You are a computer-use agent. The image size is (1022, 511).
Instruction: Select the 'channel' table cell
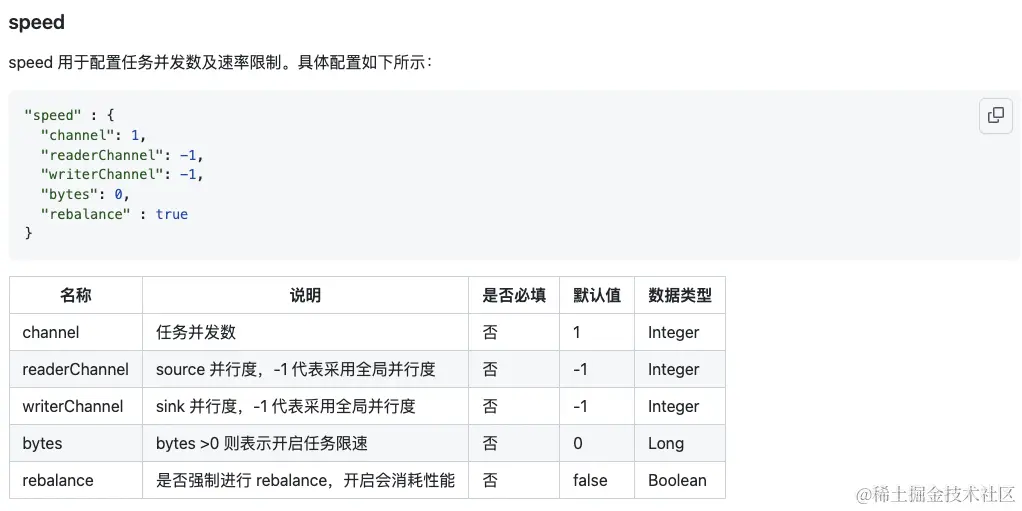click(x=76, y=332)
